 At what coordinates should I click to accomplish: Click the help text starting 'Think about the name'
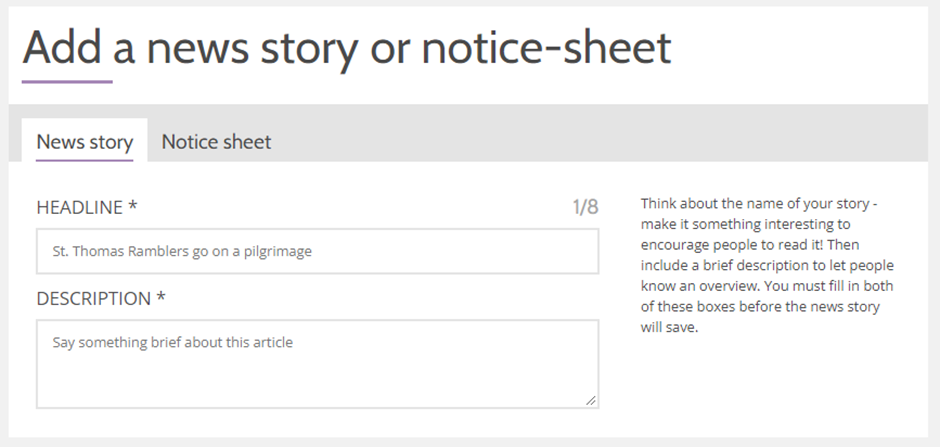tap(767, 265)
